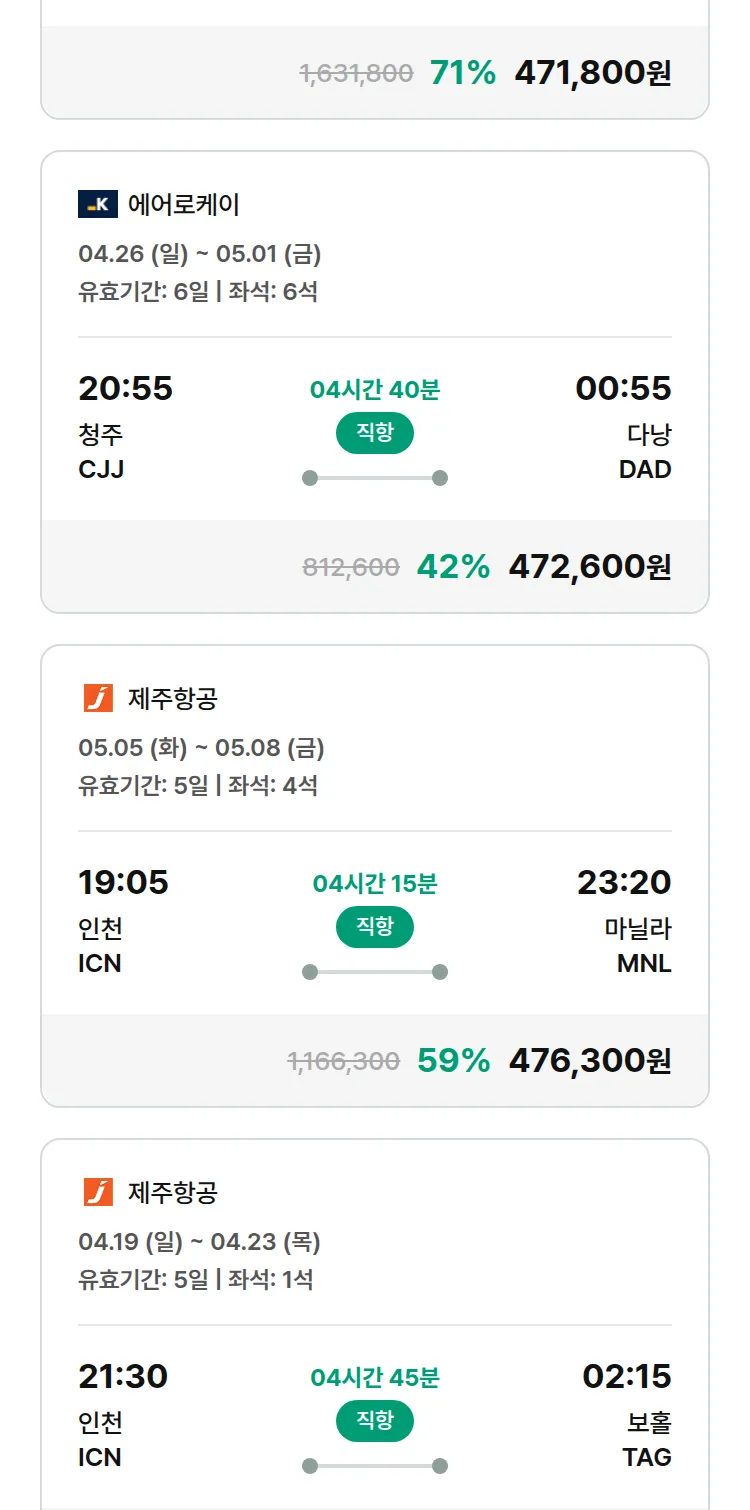Click the 71% discount label
Screen dimensions: 750x1510
point(463,73)
